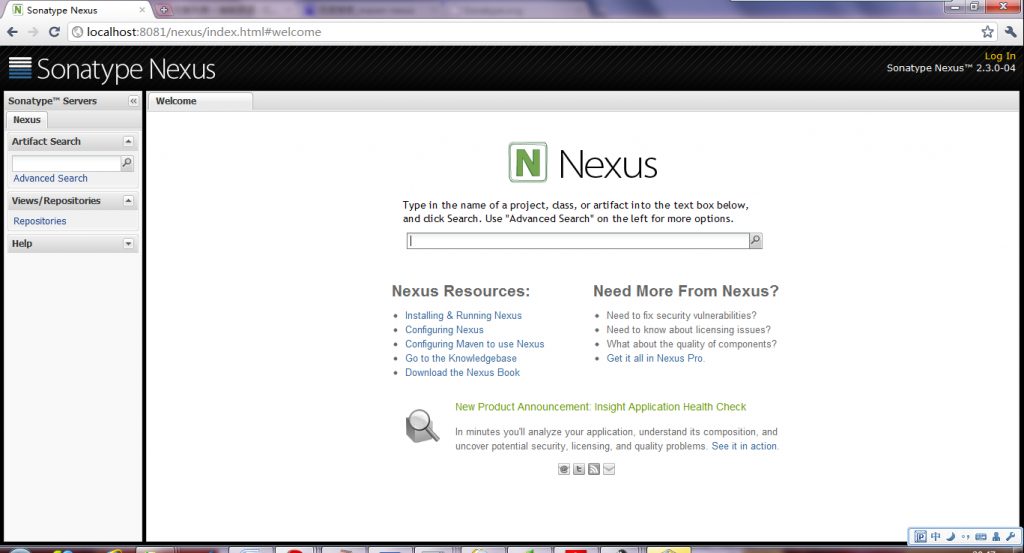Reload the page using the refresh icon
Screen dimensions: 1024x553
54,31
